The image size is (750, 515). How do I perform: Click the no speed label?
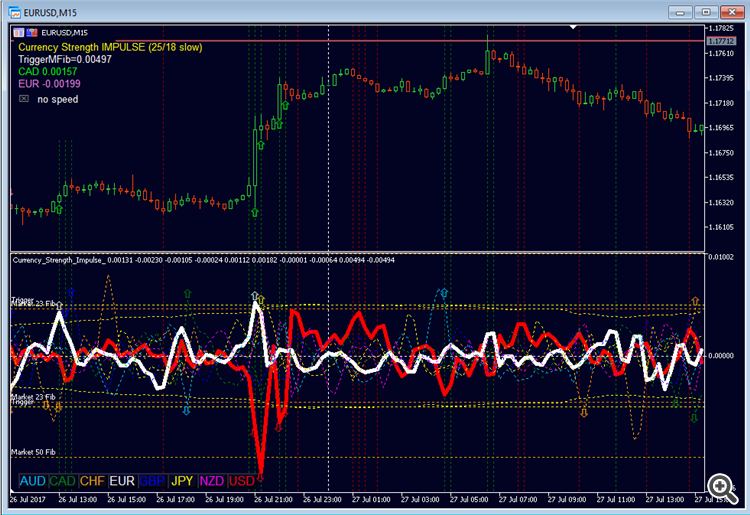coord(57,99)
